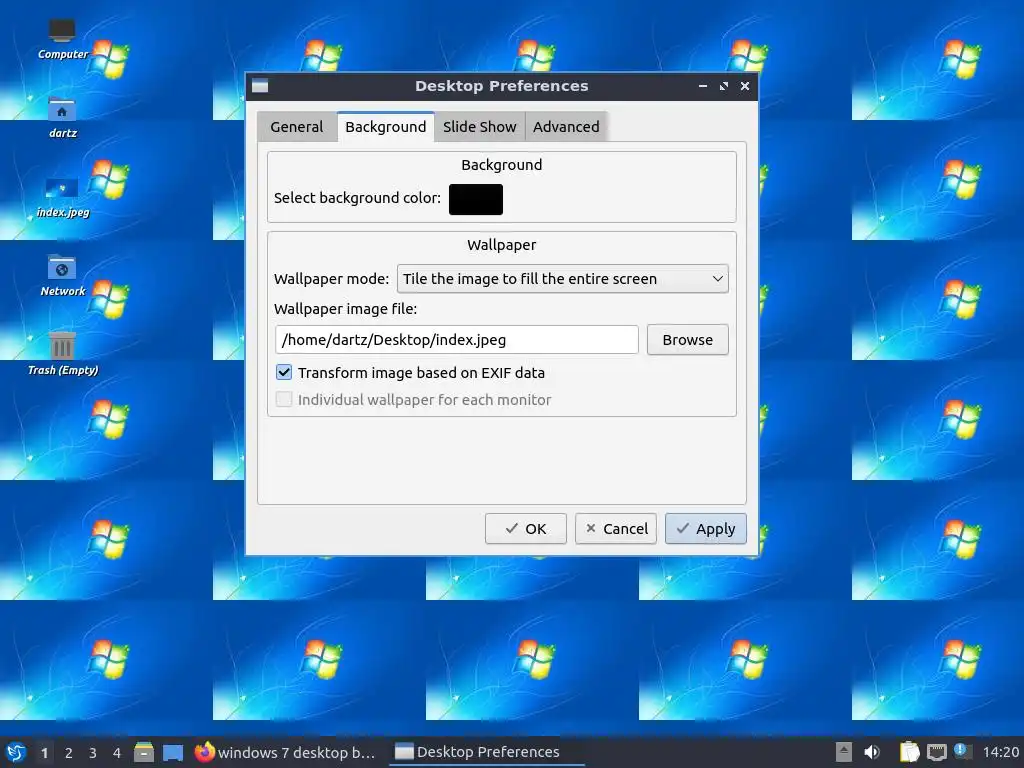
Task: Minimize the Desktop Preferences window
Action: tap(703, 86)
